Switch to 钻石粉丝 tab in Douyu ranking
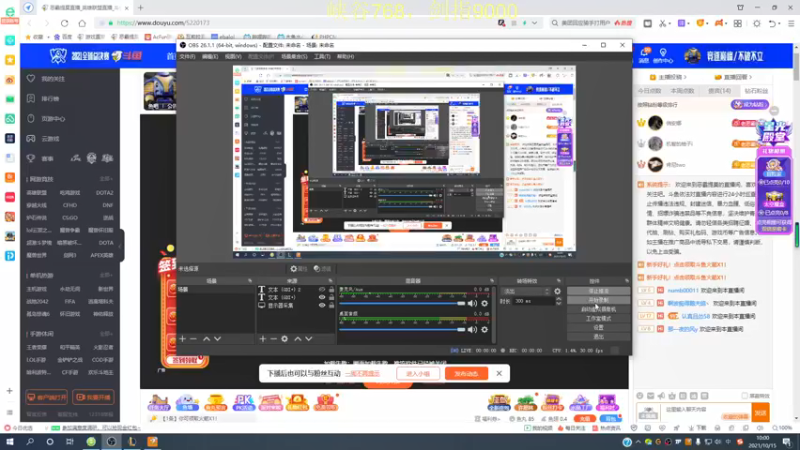 tap(756, 91)
